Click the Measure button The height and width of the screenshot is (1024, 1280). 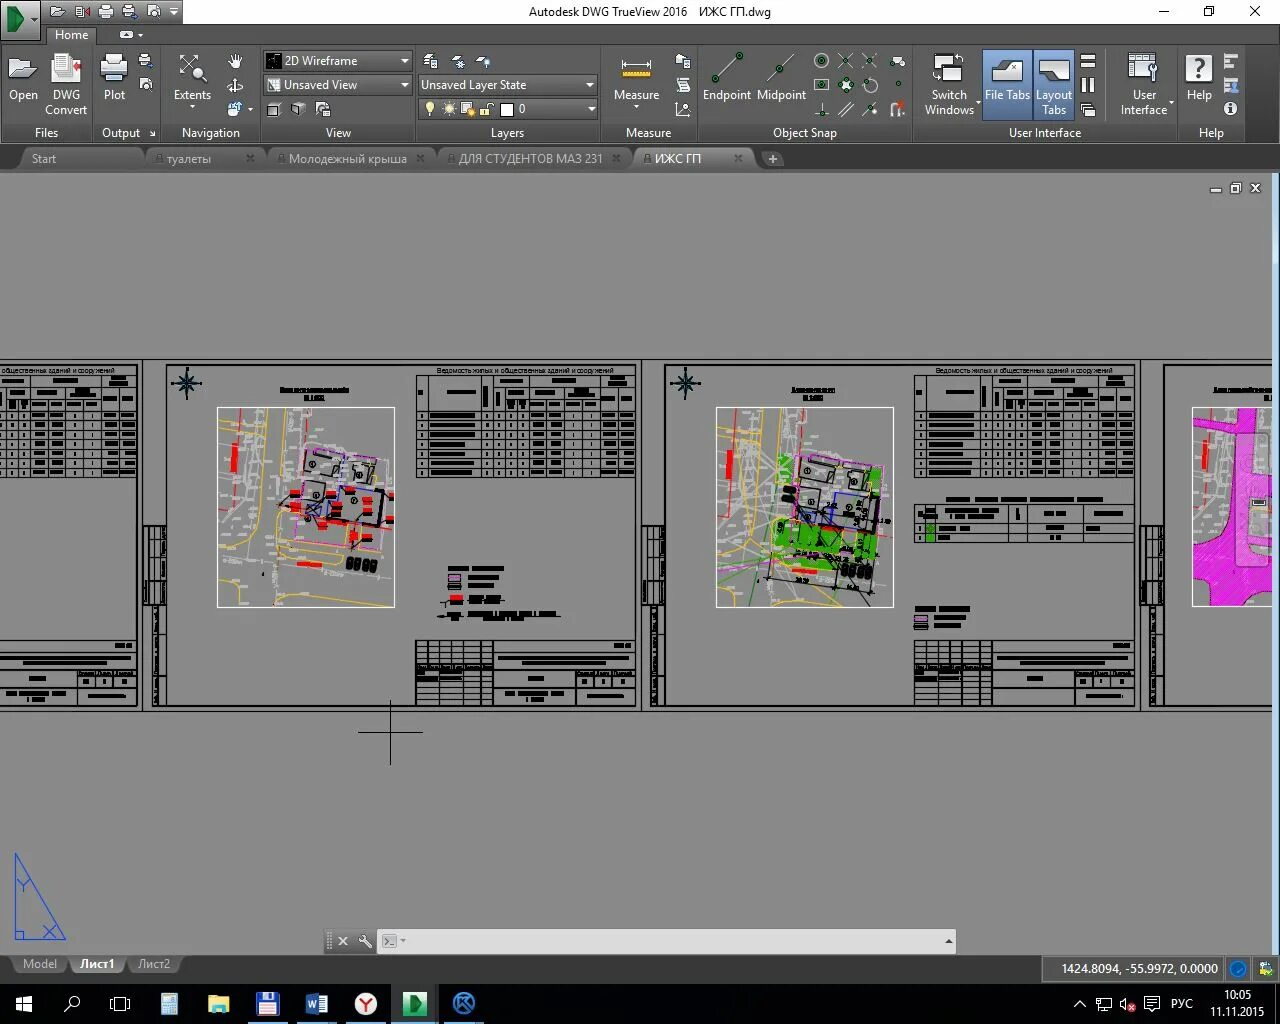[636, 83]
